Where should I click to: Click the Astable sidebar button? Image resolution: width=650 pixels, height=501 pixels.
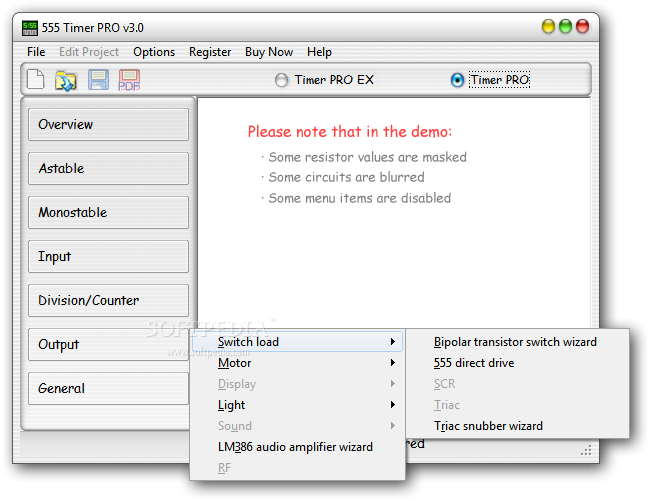point(108,168)
